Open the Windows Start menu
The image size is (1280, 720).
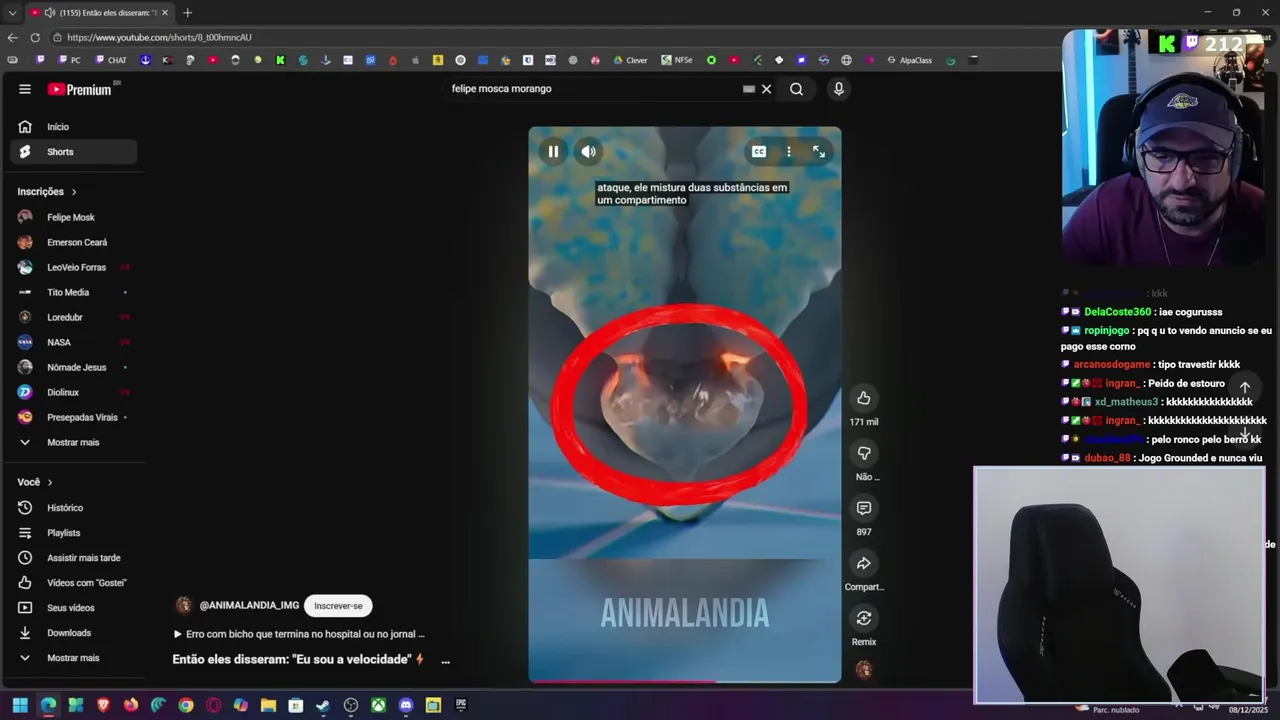[x=20, y=705]
